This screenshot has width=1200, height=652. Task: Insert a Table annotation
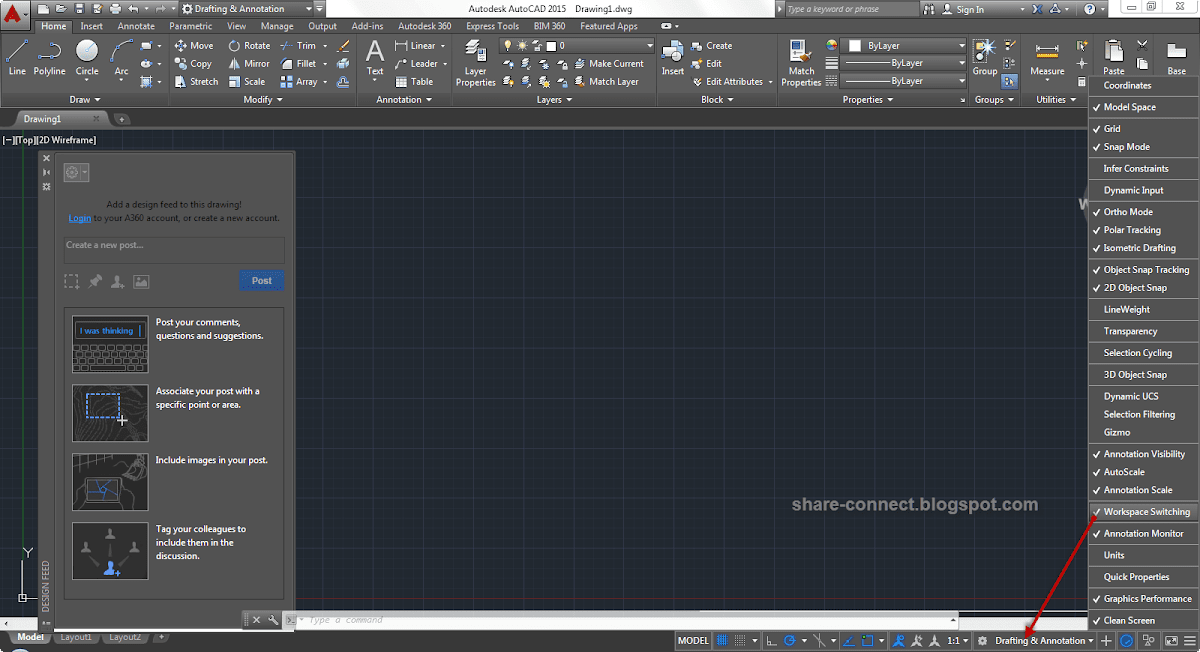[414, 82]
